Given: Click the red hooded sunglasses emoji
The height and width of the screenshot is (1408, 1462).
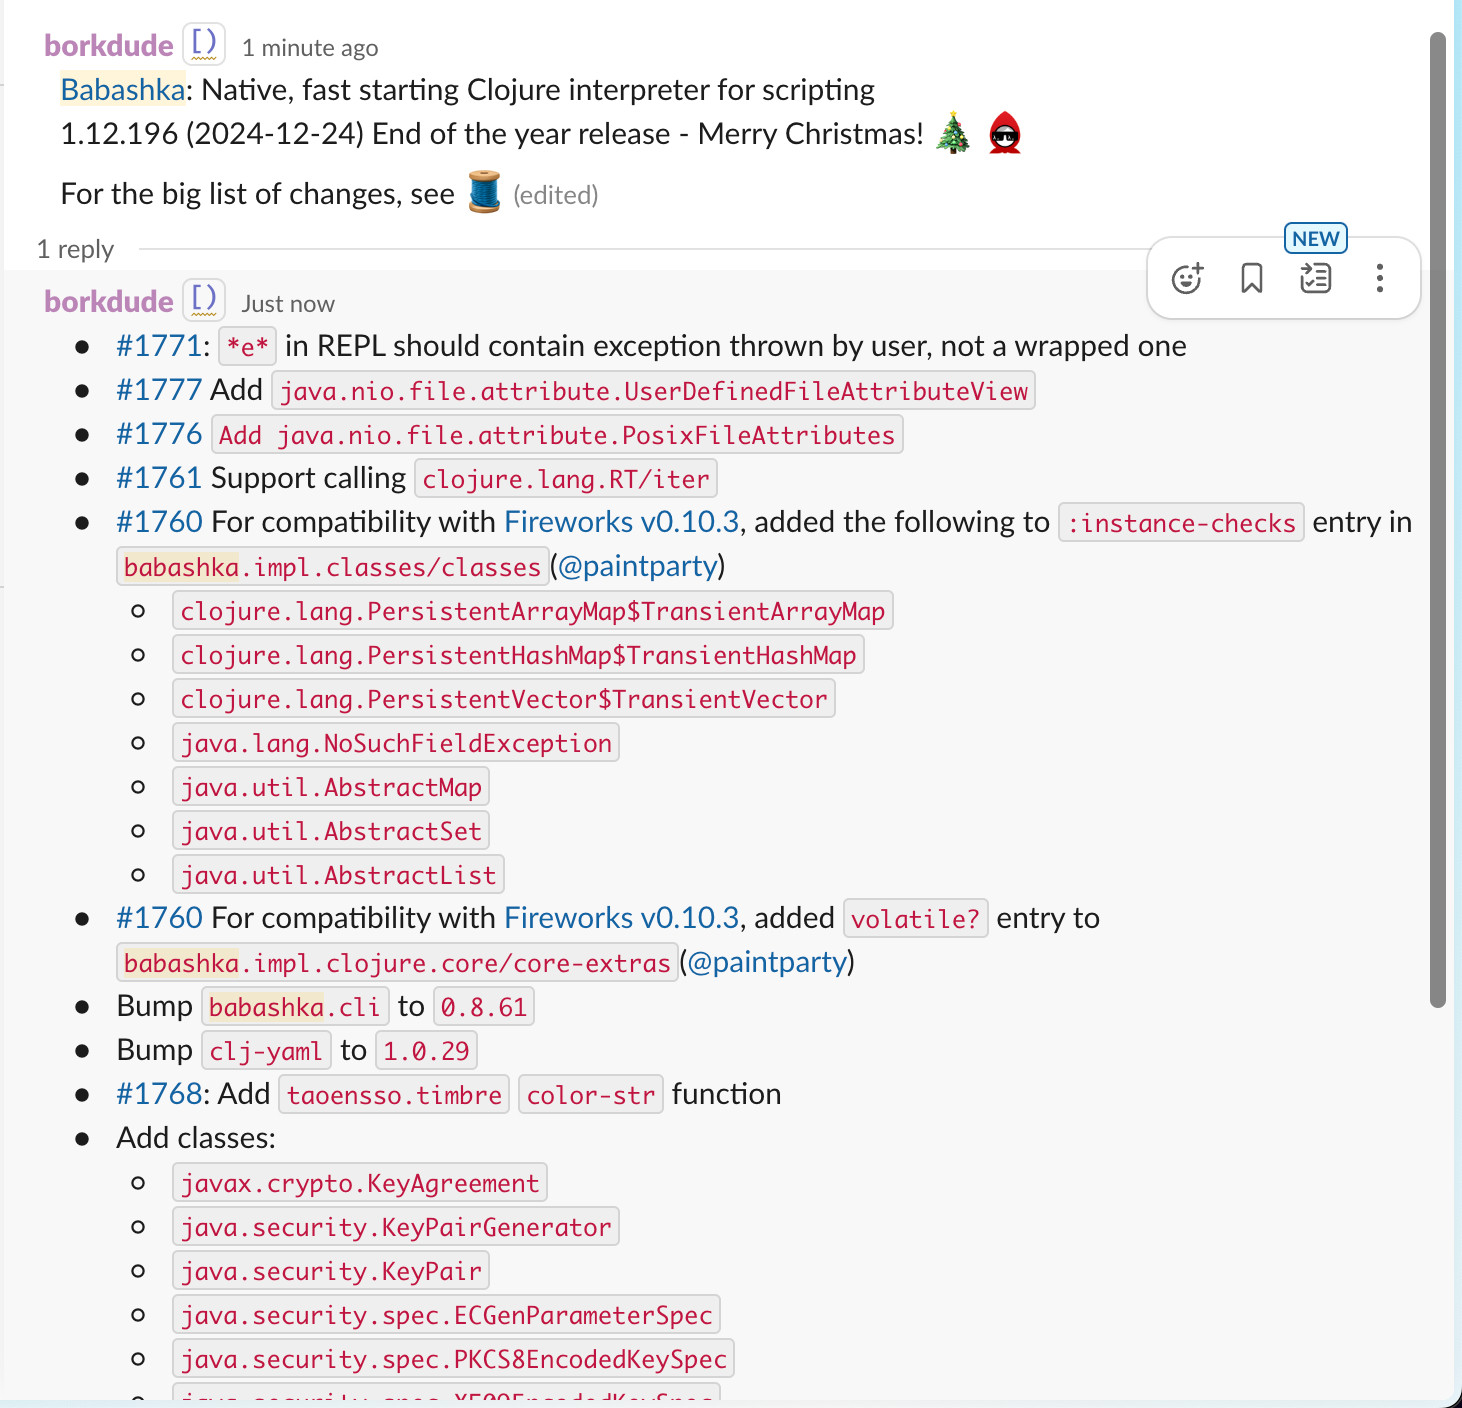Looking at the screenshot, I should coord(1005,133).
